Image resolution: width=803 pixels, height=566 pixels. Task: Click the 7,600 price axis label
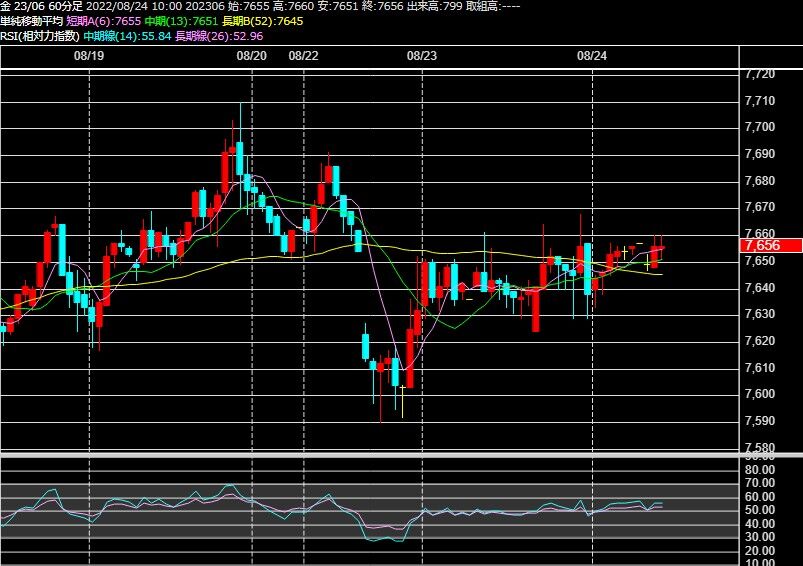click(x=760, y=394)
